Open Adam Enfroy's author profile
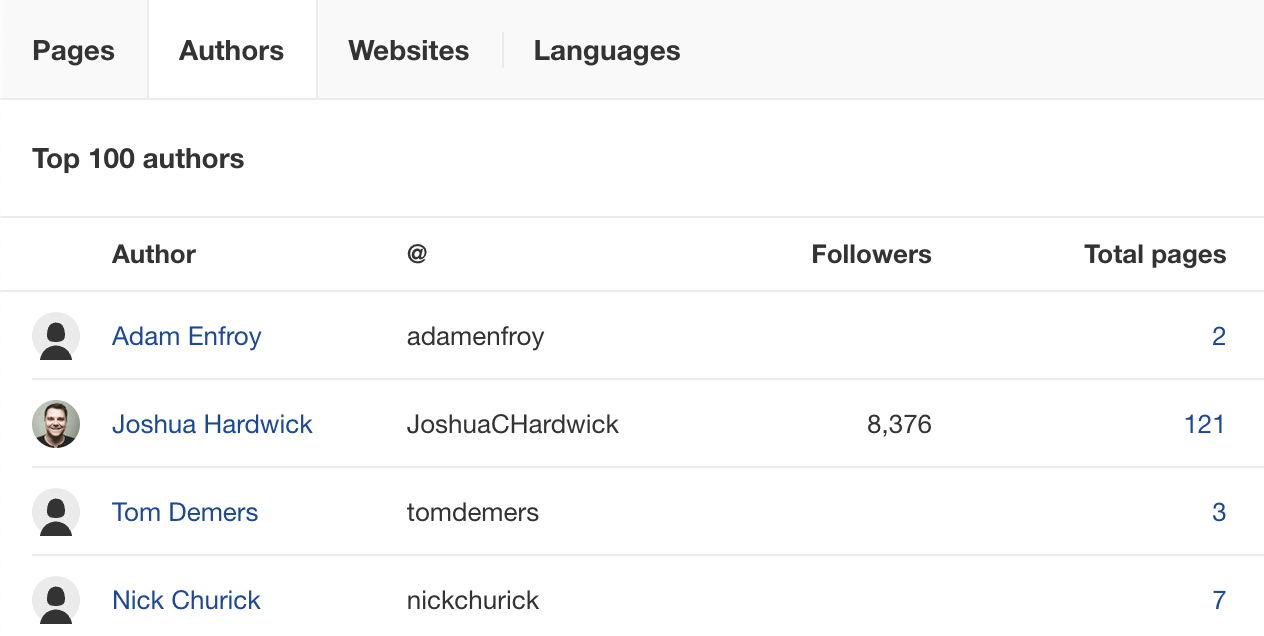The width and height of the screenshot is (1264, 636). pyautogui.click(x=186, y=336)
